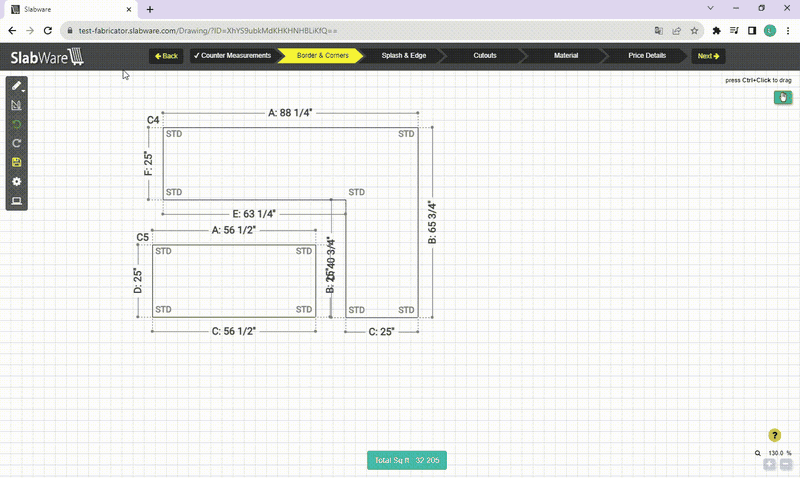800x478 pixels.
Task: Click dimension D: 25"
Action: coord(137,281)
